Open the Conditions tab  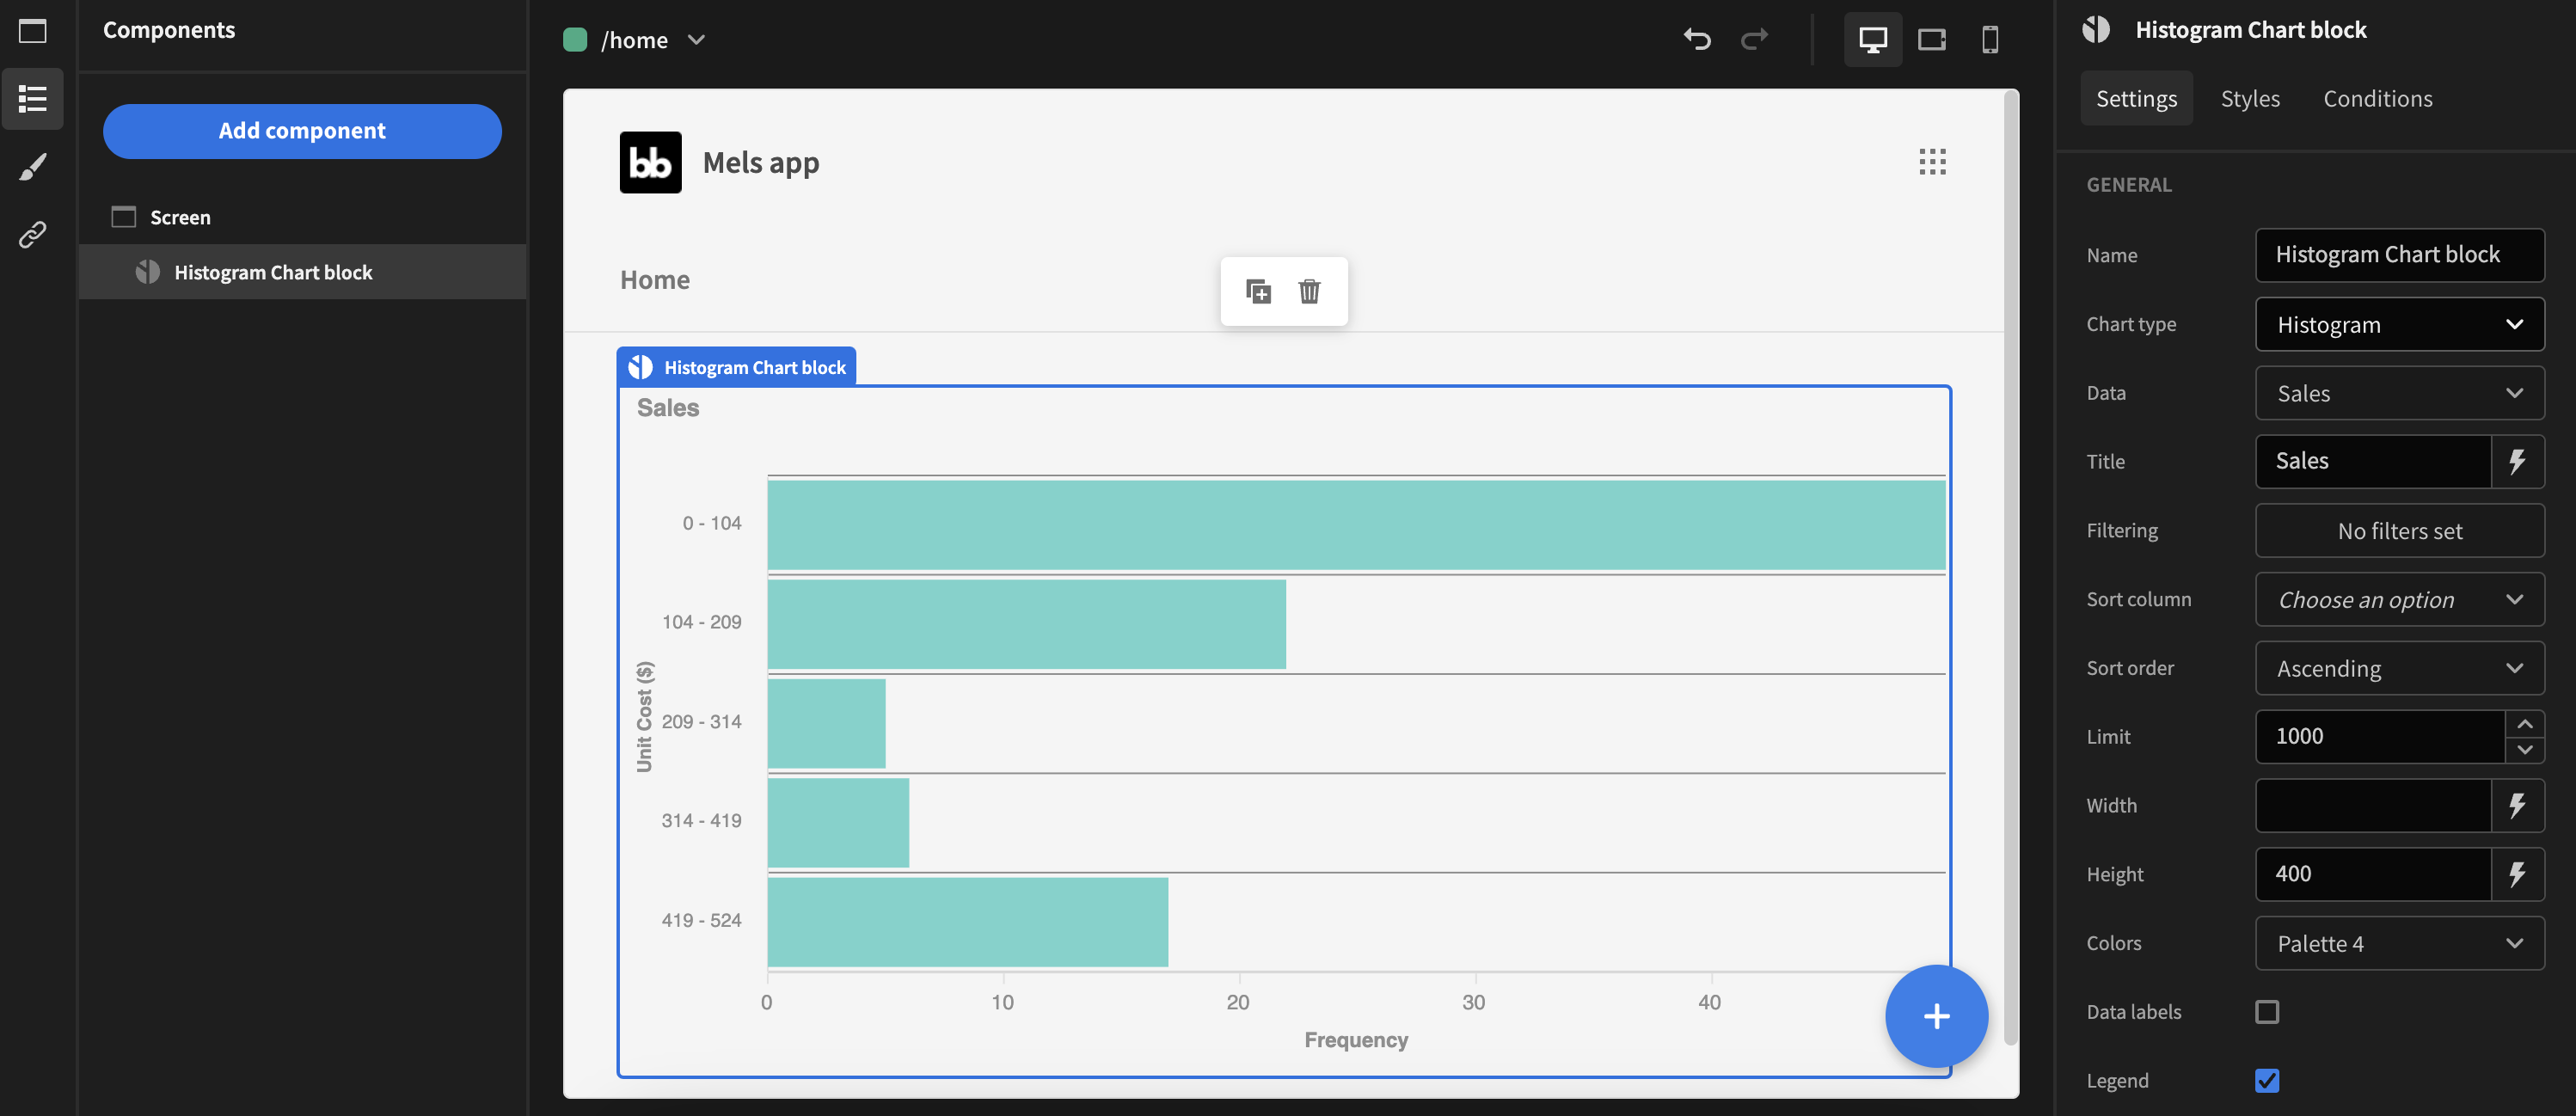[x=2377, y=98]
